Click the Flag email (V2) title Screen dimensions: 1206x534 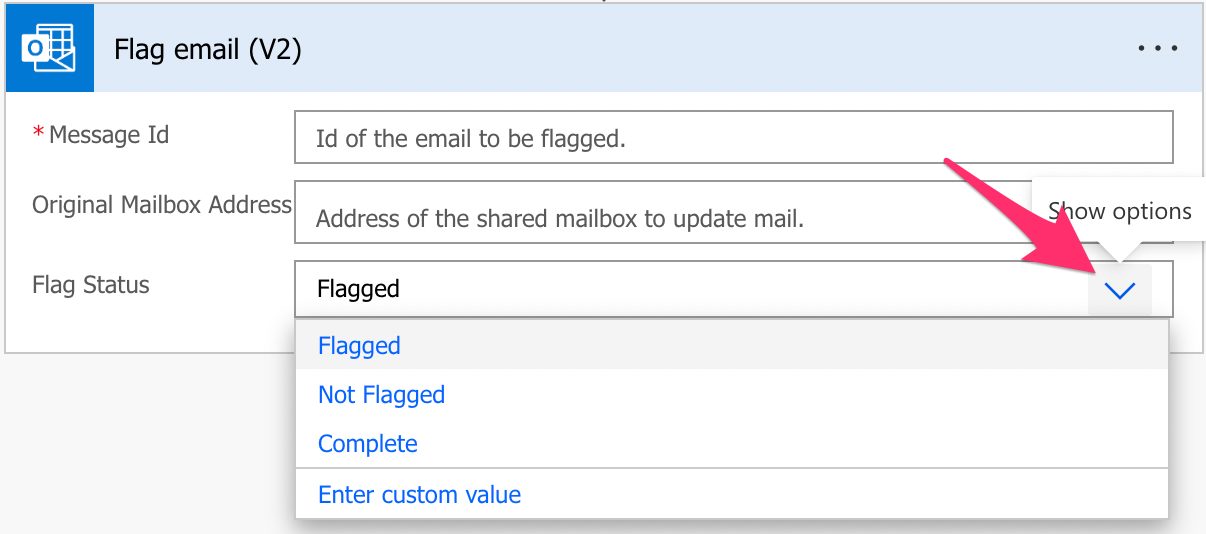pos(208,48)
